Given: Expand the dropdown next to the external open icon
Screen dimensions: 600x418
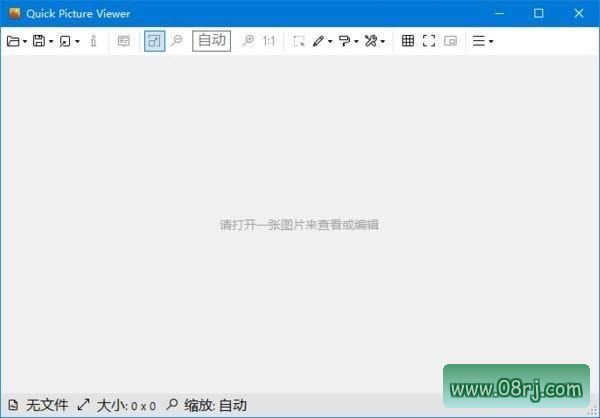Looking at the screenshot, I should (x=77, y=41).
